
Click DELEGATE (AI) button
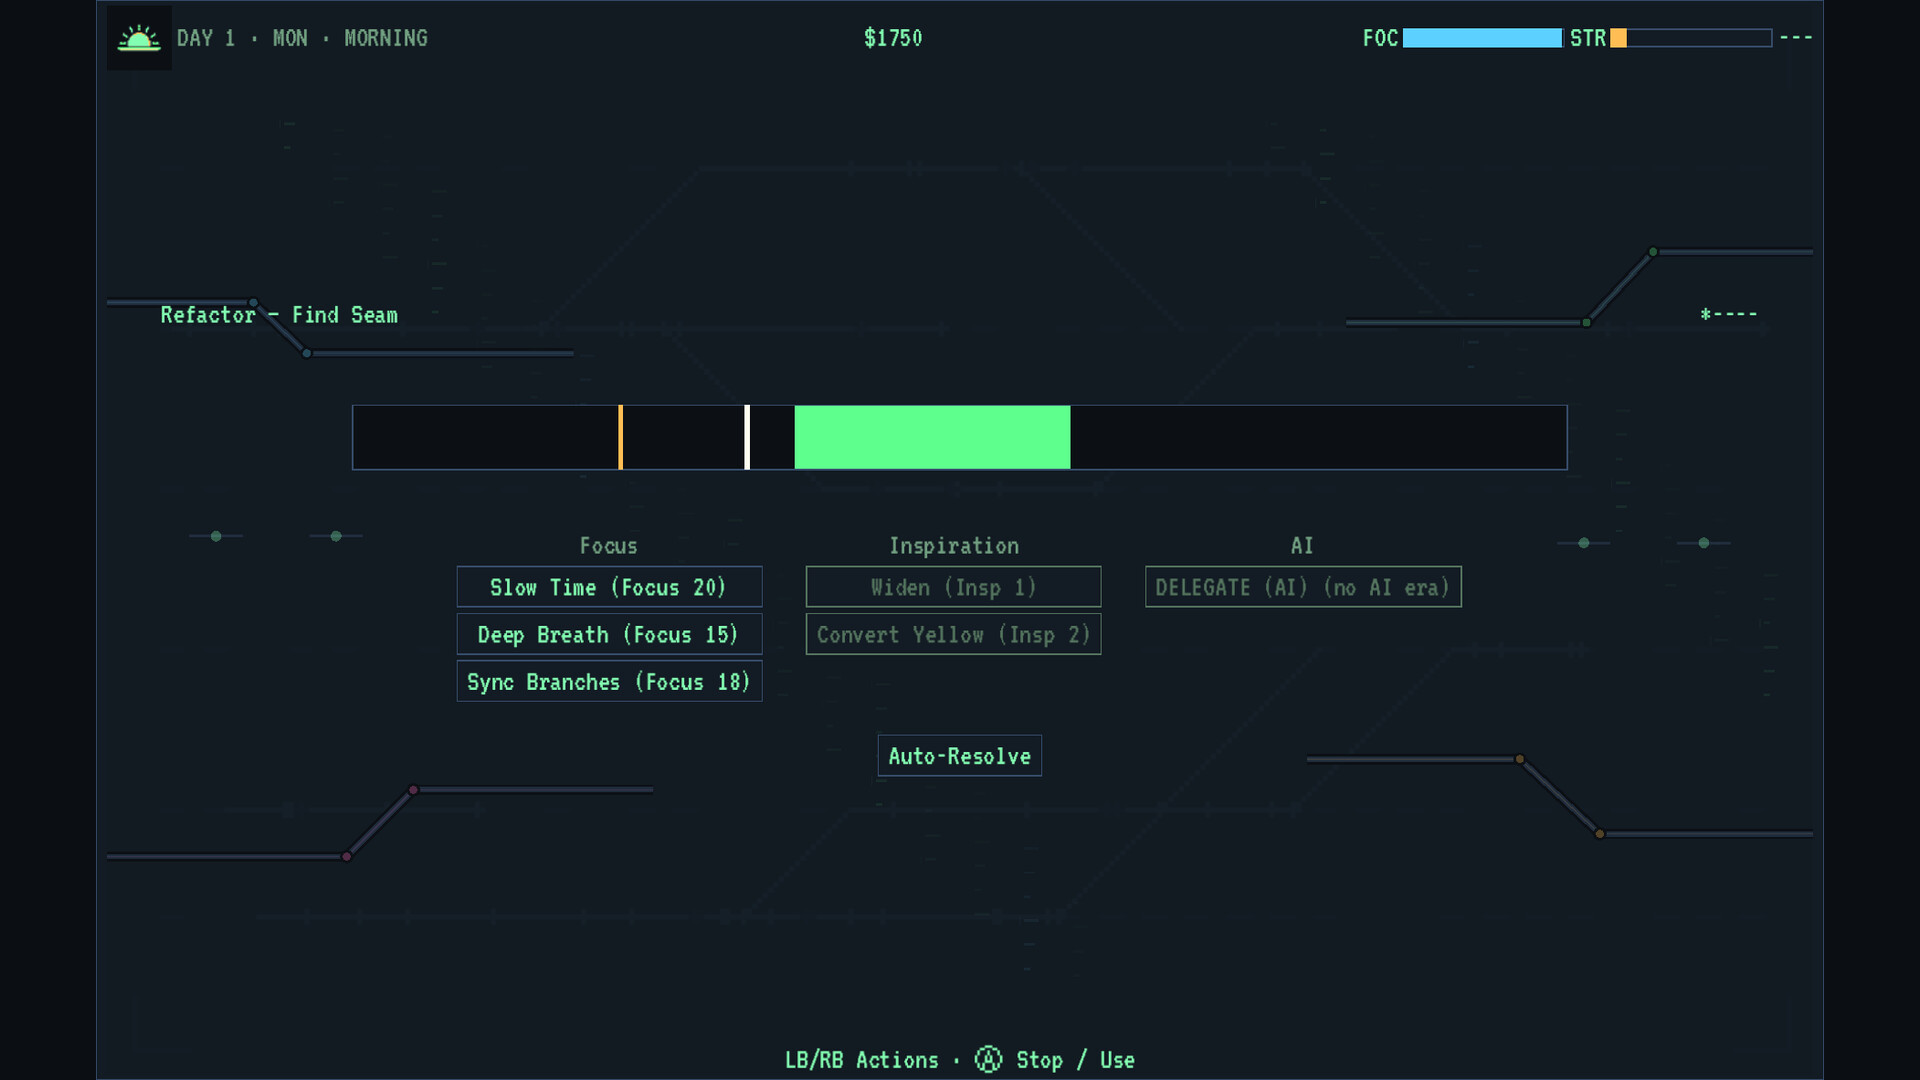(1303, 587)
